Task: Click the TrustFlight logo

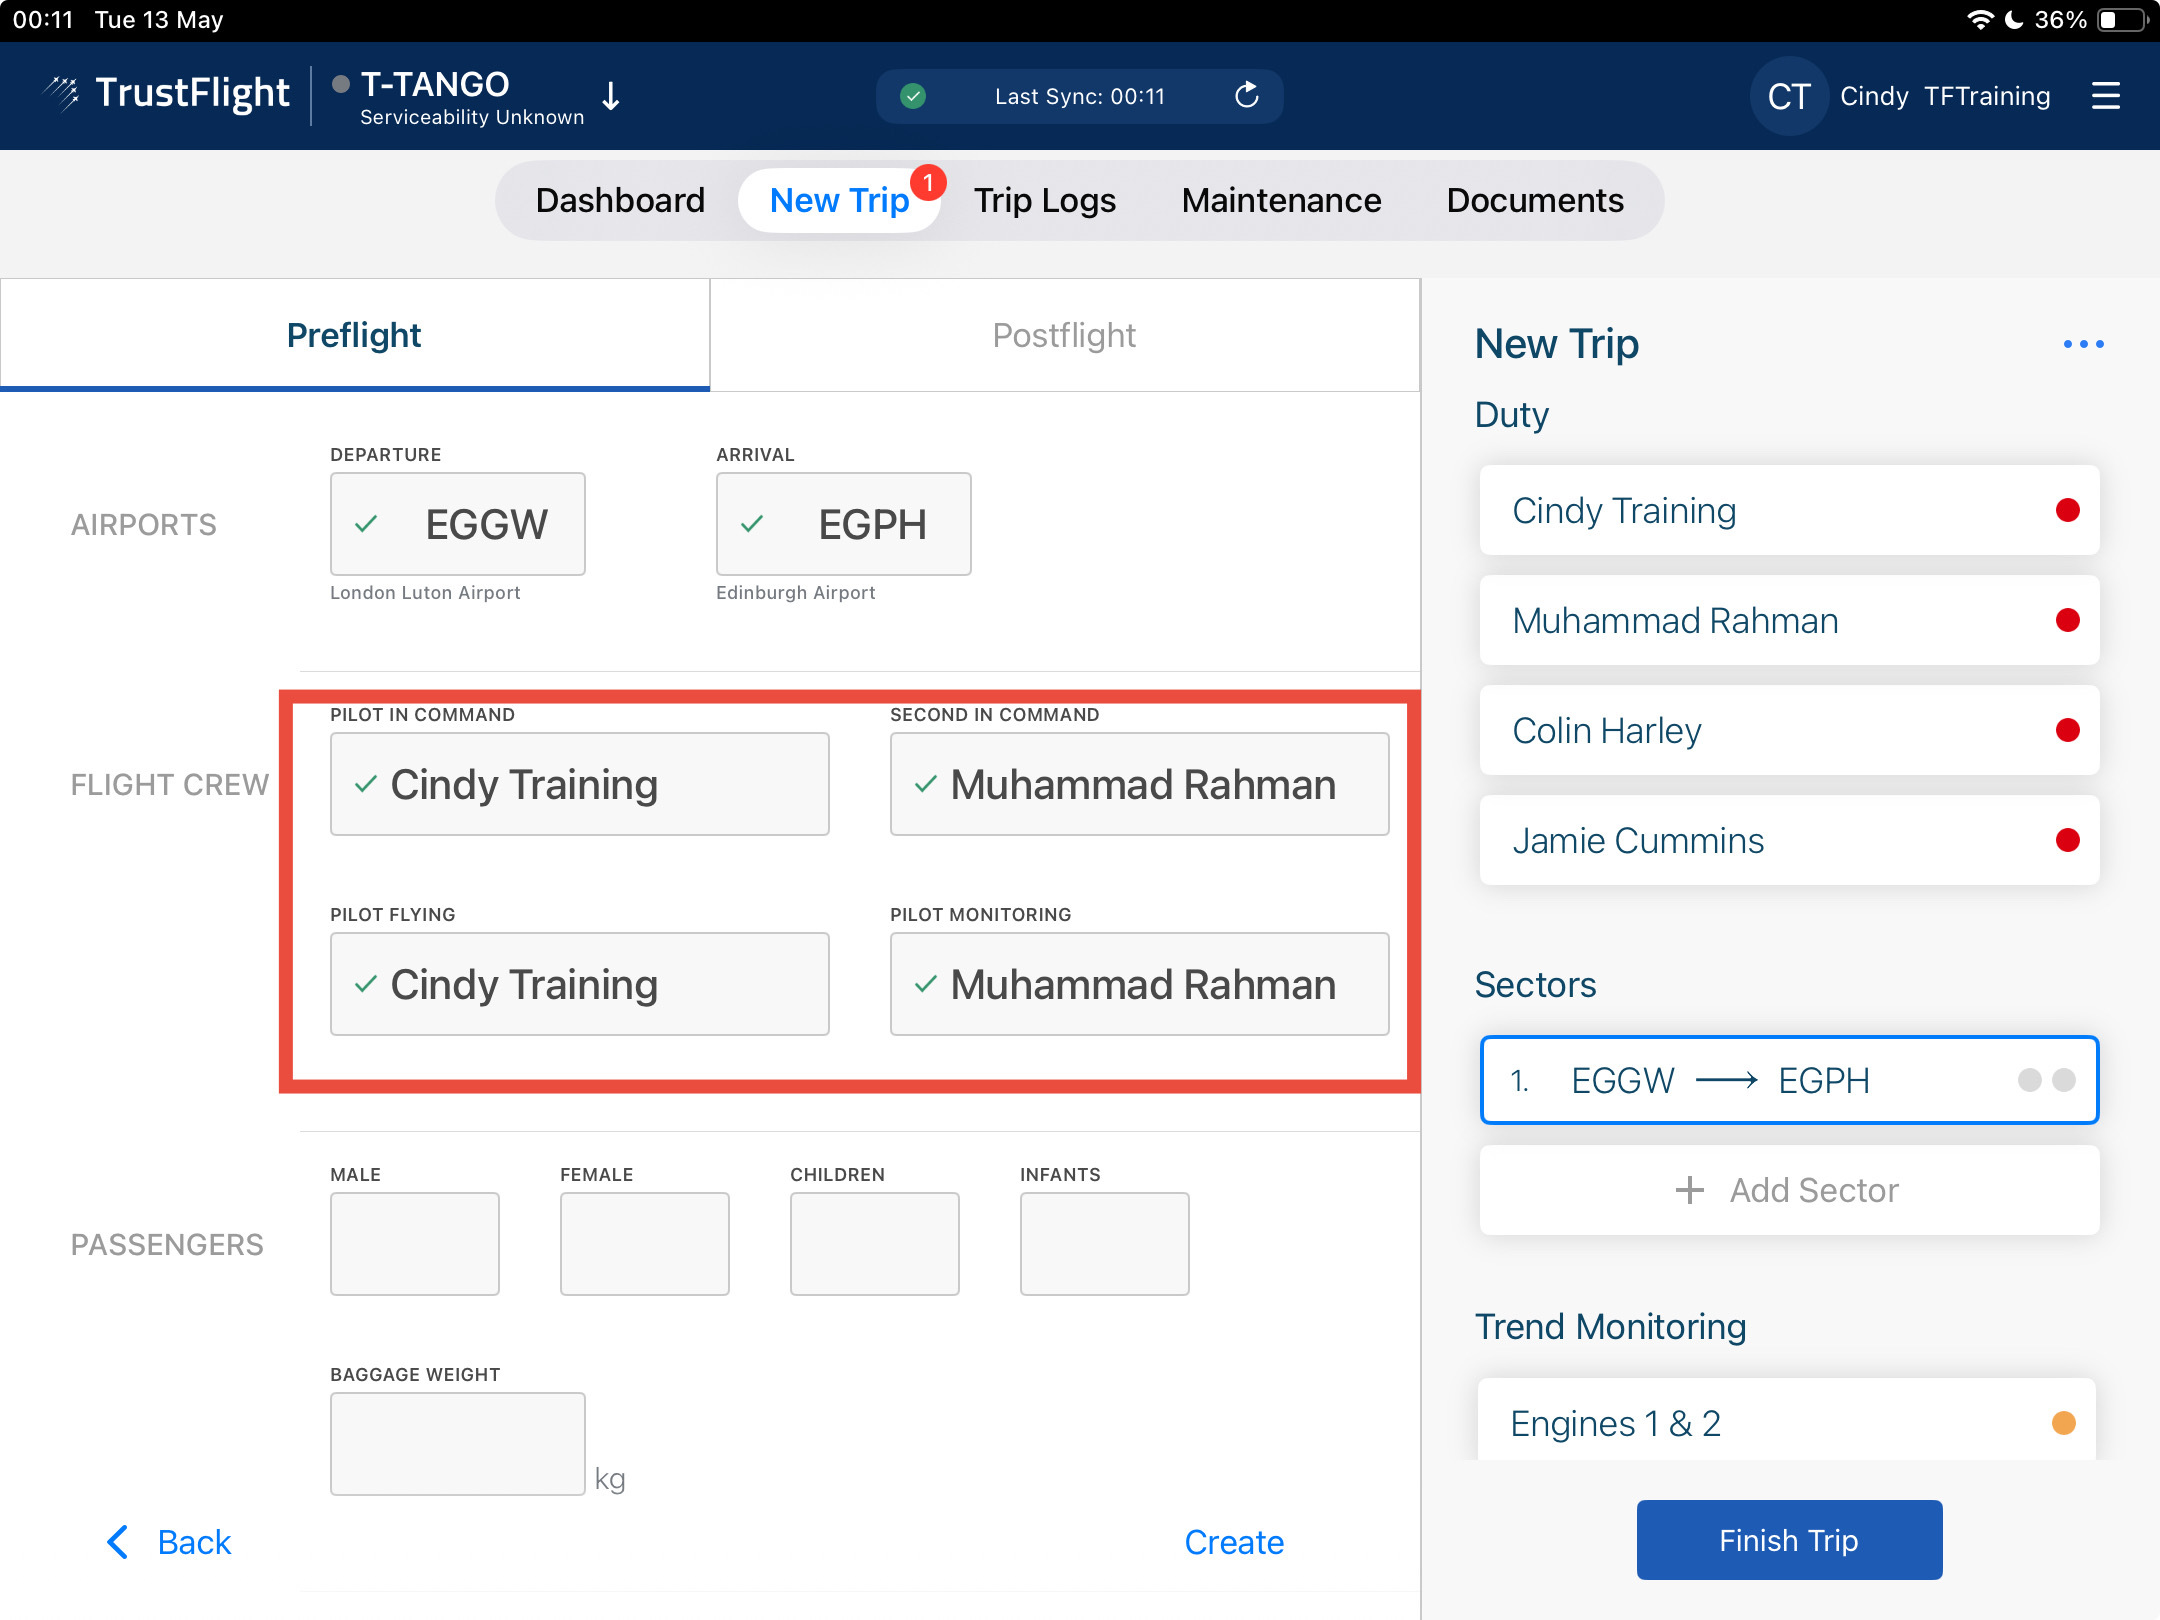Action: (x=167, y=94)
